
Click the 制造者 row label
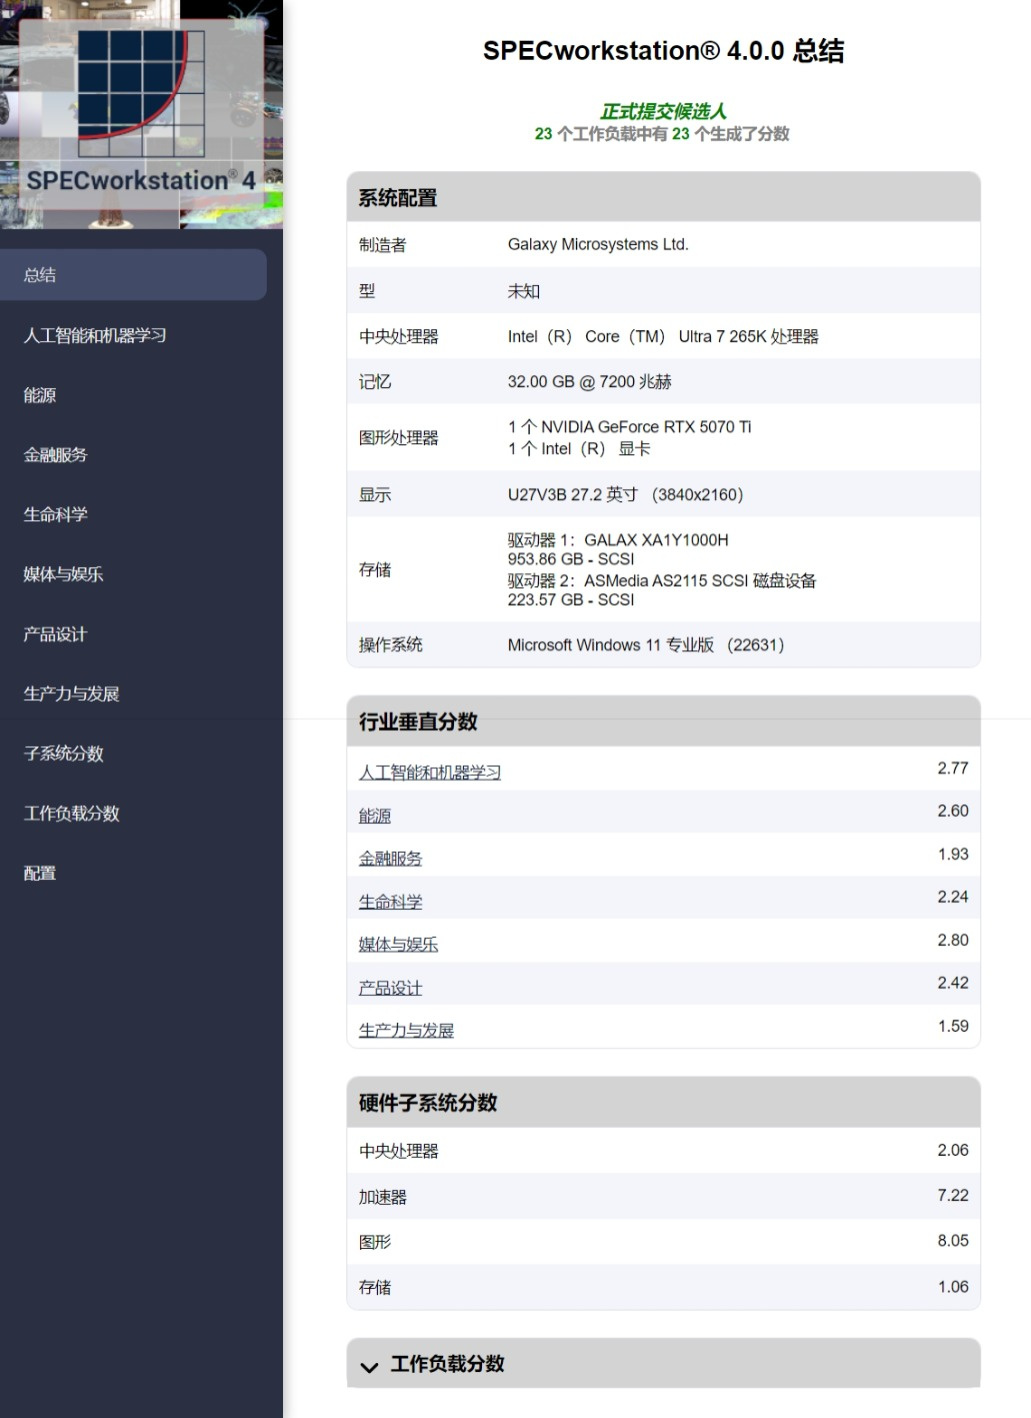pyautogui.click(x=383, y=245)
